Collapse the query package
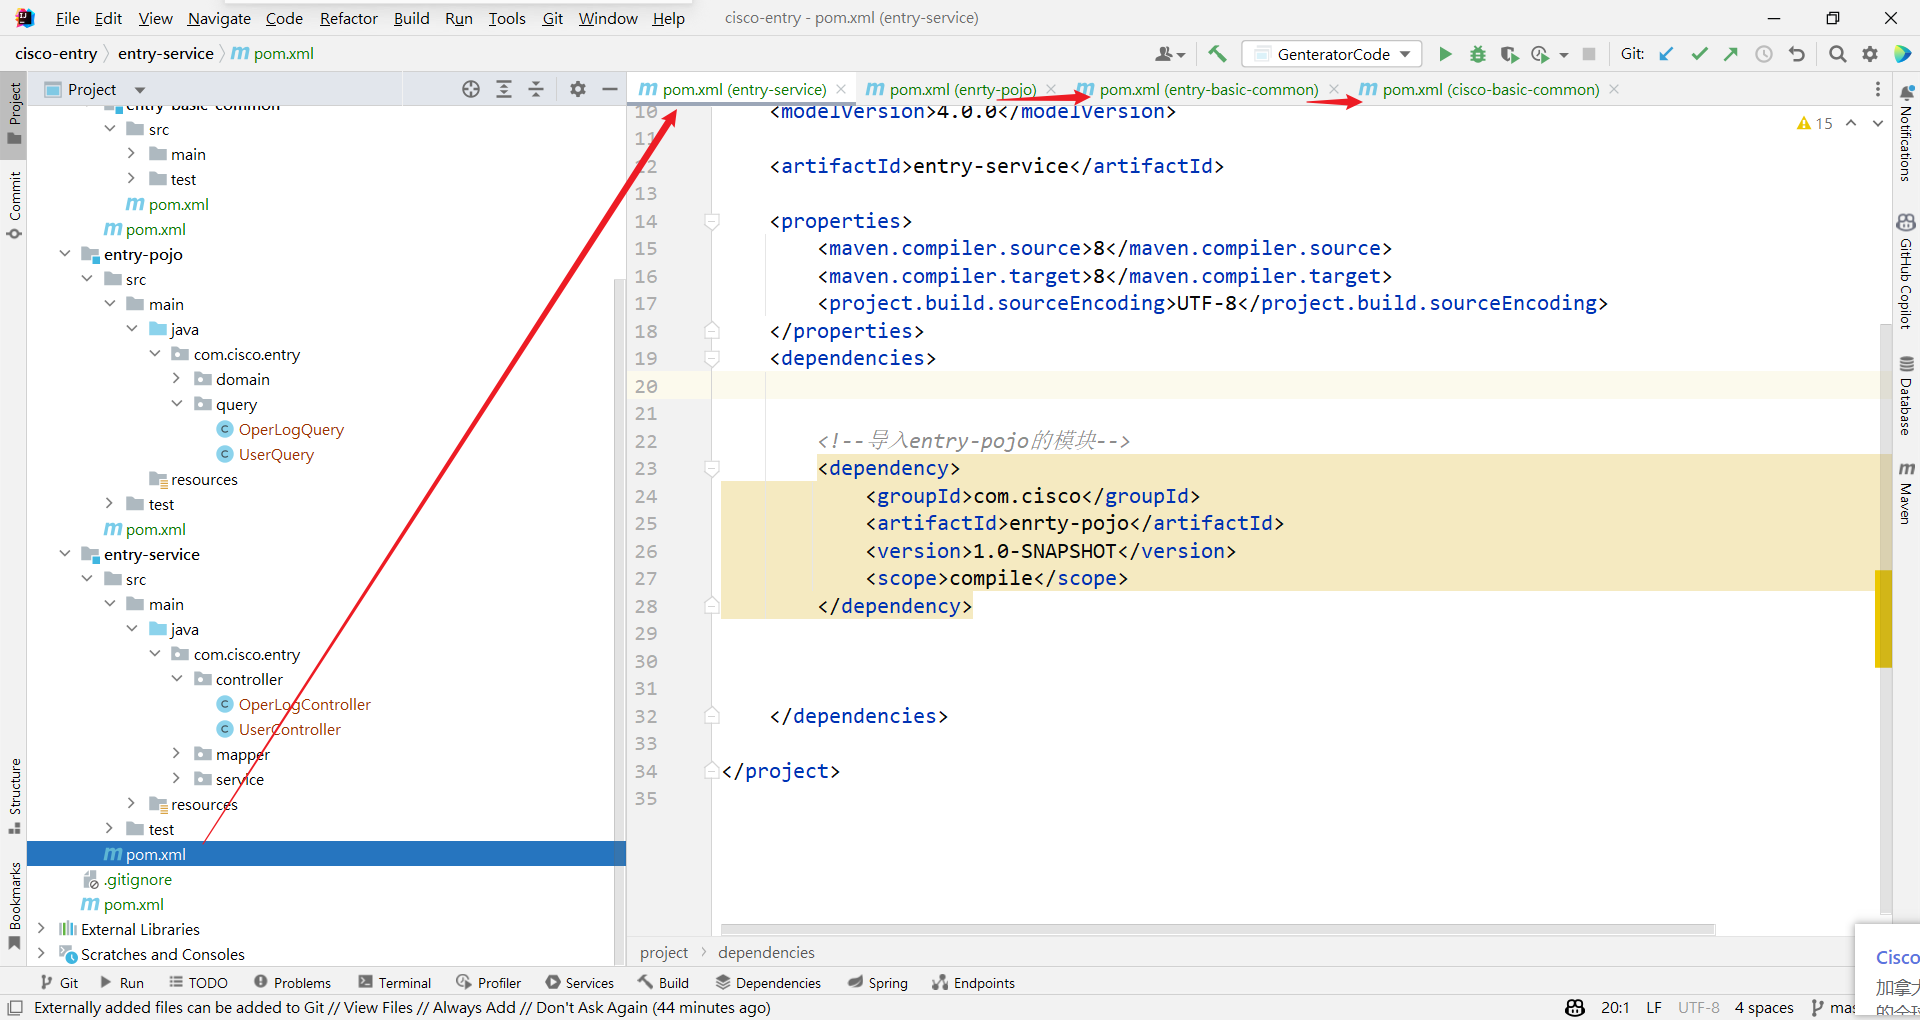Viewport: 1920px width, 1020px height. point(177,404)
